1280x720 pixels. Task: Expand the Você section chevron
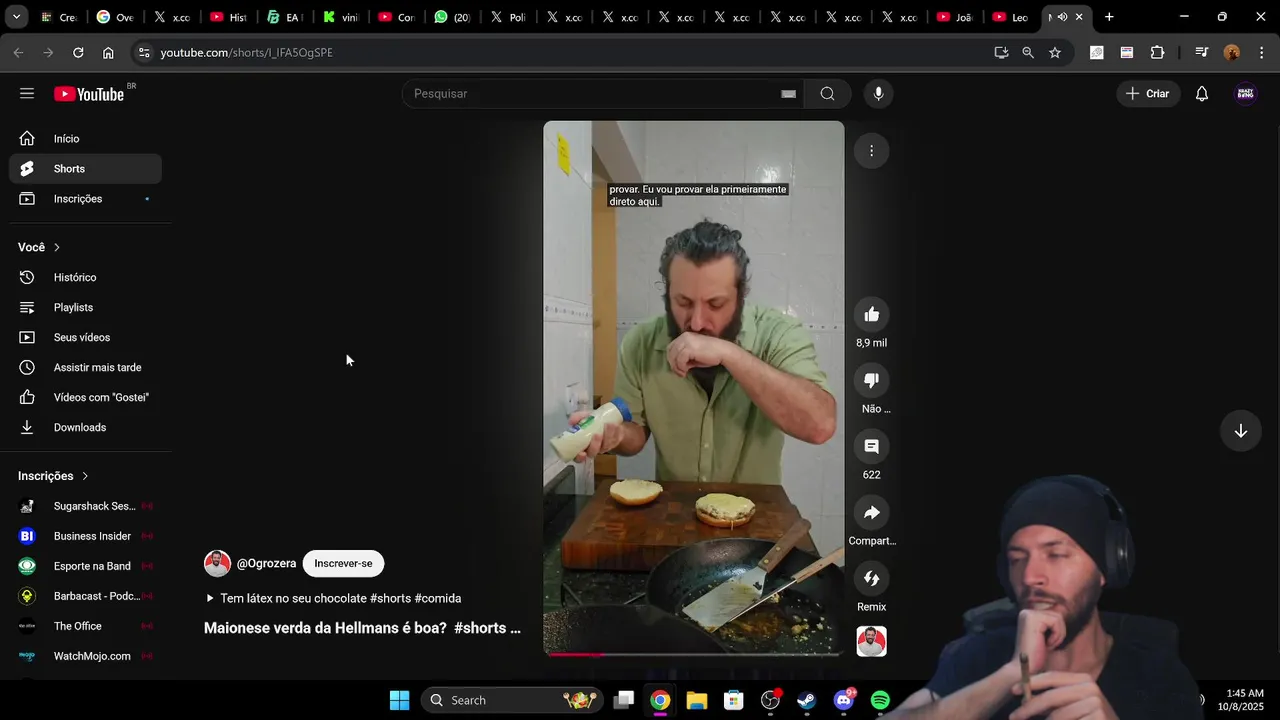[x=57, y=247]
